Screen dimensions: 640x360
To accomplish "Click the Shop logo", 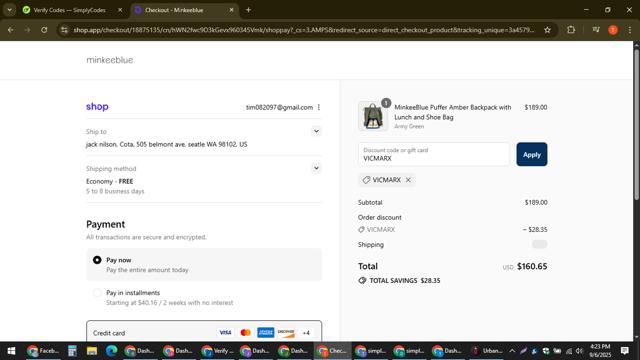I will pyautogui.click(x=97, y=107).
